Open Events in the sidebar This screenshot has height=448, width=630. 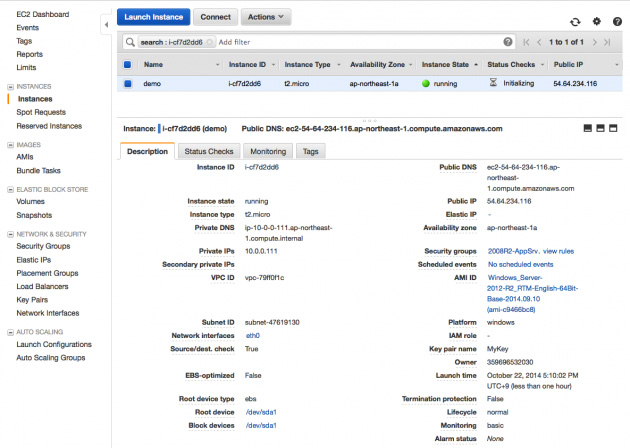tap(27, 28)
